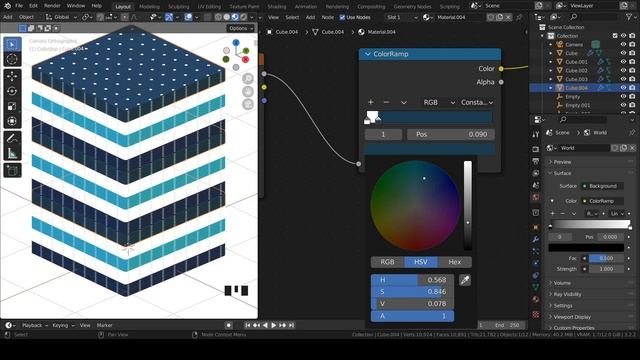This screenshot has width=640, height=360.
Task: Open the Texture properties checker tab icon
Action: pyautogui.click(x=536, y=314)
